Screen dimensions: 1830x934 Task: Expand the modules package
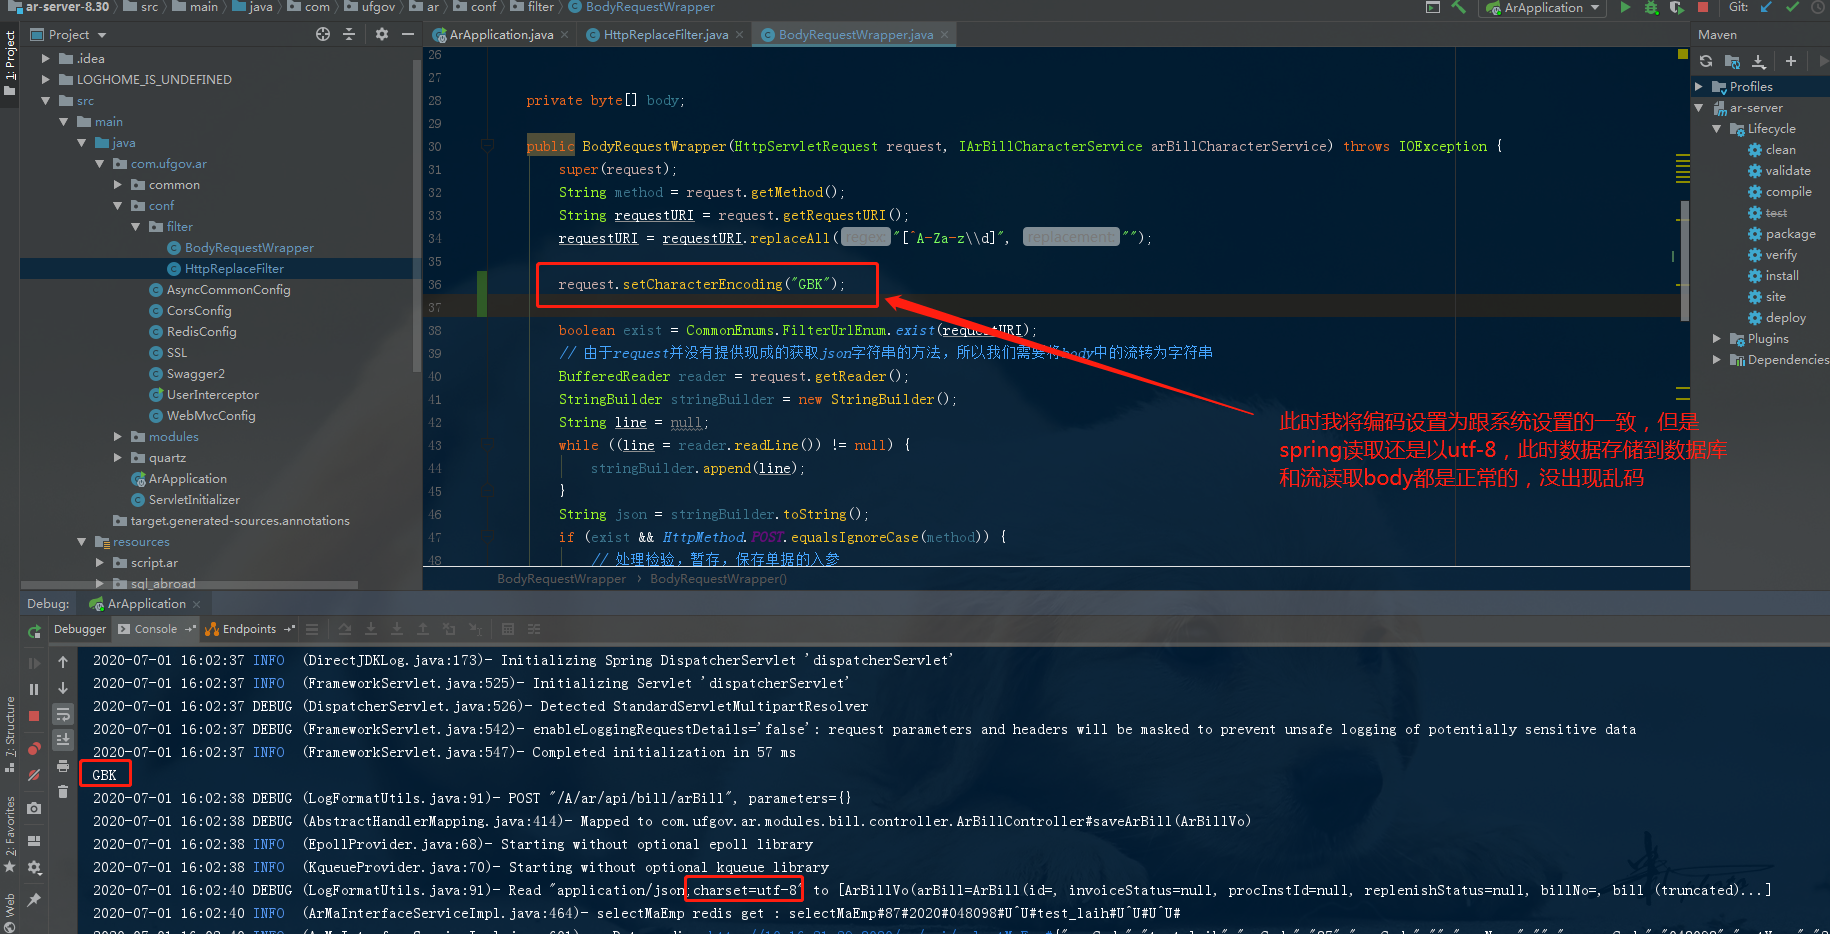tap(117, 437)
